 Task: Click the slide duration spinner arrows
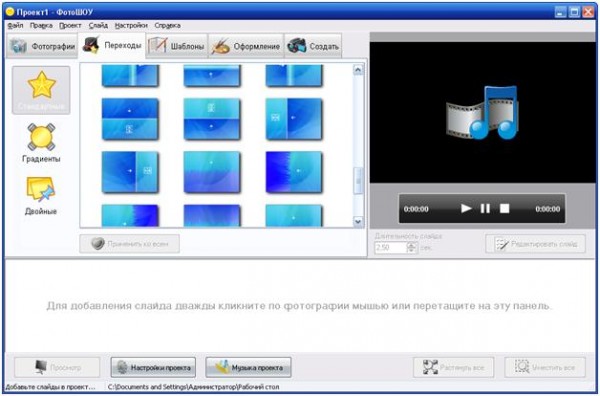click(412, 248)
